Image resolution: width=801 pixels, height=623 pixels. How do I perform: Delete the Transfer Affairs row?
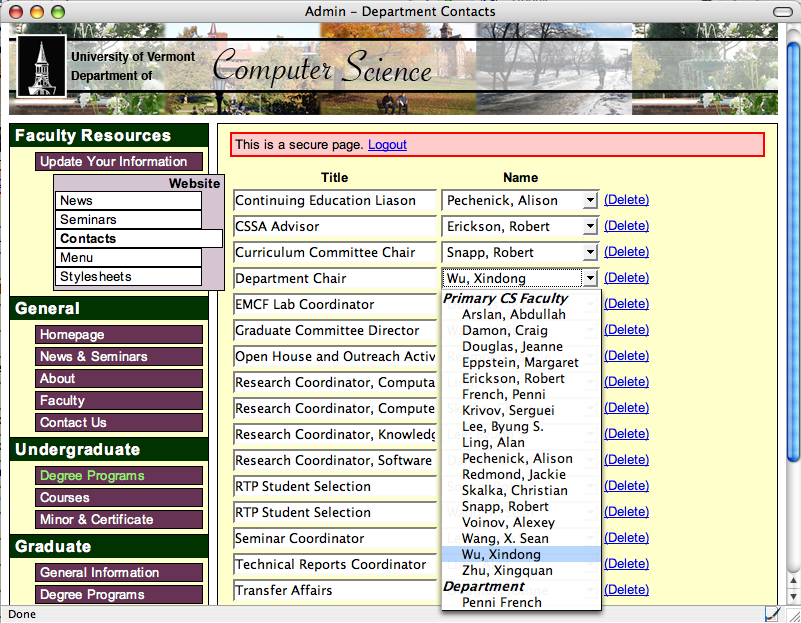[626, 590]
